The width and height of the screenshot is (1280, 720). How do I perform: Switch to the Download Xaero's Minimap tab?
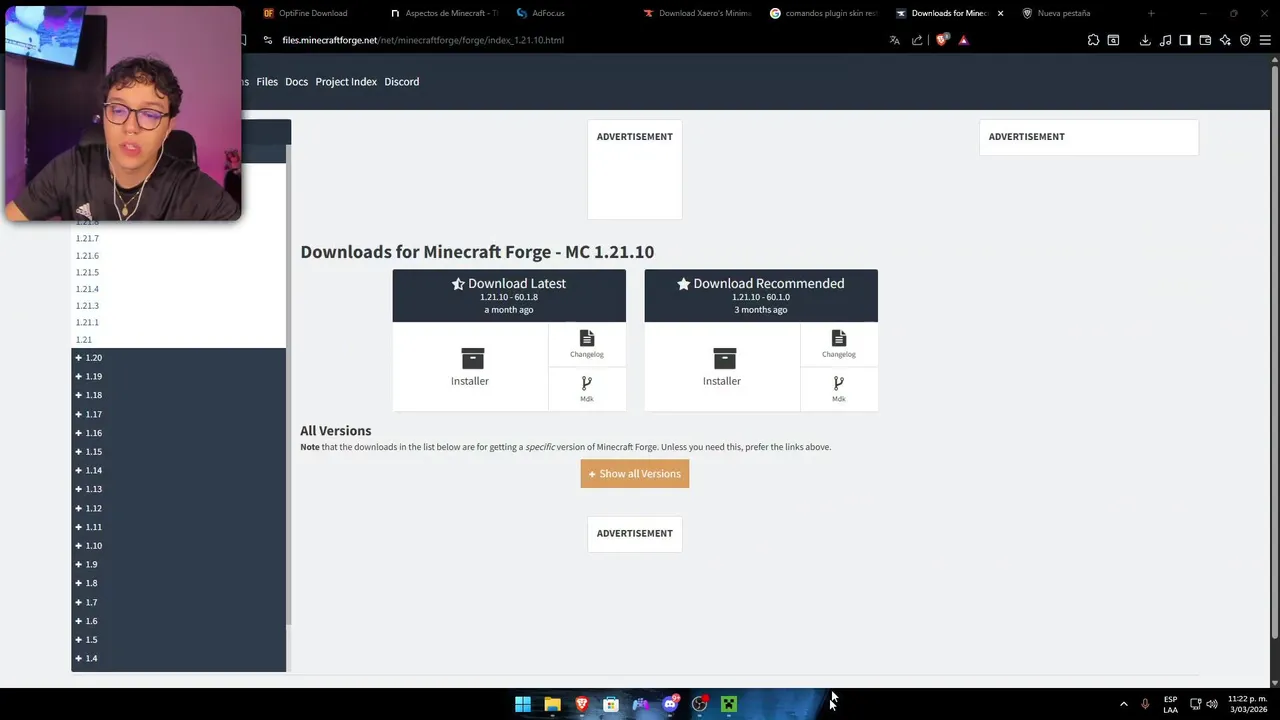pyautogui.click(x=697, y=13)
